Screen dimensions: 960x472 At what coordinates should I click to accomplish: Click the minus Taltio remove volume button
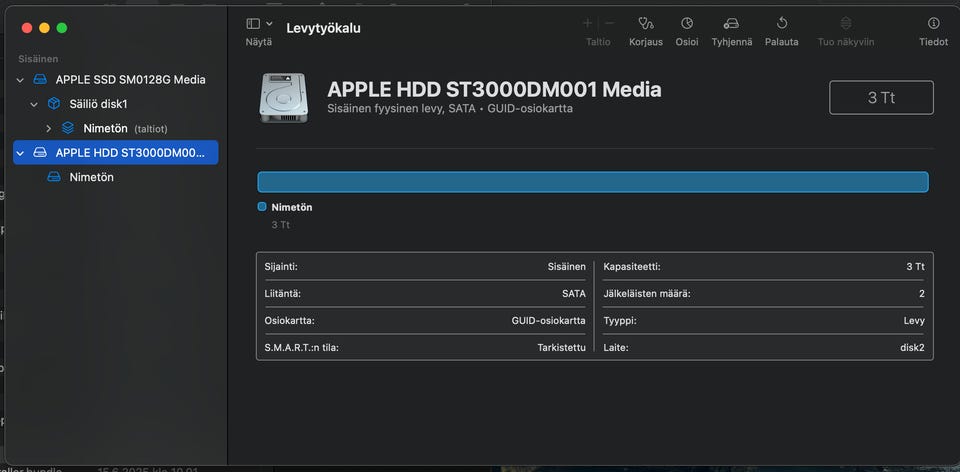click(x=609, y=23)
